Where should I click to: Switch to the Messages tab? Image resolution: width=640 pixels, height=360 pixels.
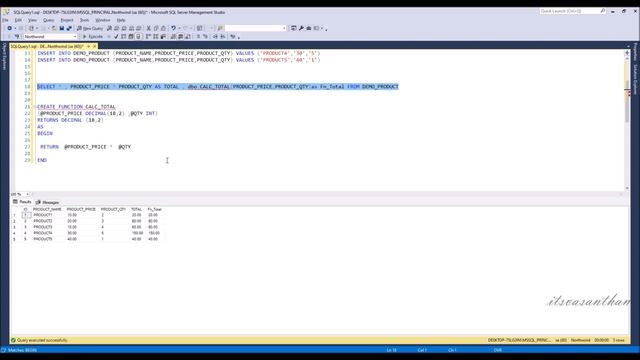(47, 202)
